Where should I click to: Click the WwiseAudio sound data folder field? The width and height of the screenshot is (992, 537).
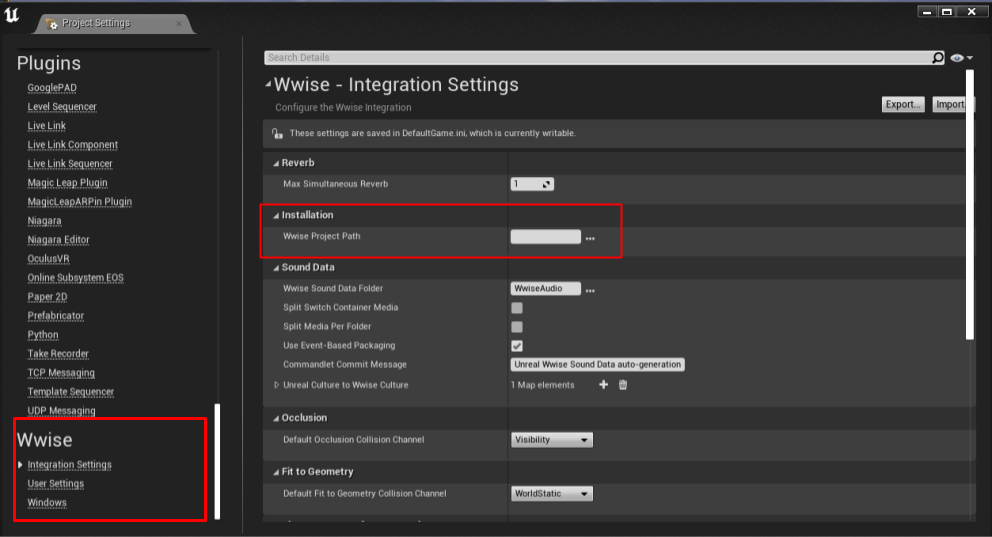(545, 288)
